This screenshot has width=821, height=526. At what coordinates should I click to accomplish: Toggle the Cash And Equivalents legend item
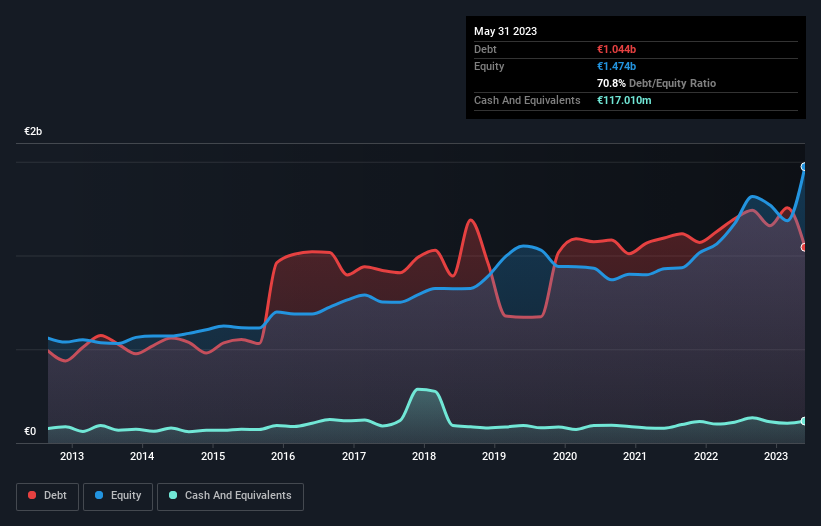230,496
